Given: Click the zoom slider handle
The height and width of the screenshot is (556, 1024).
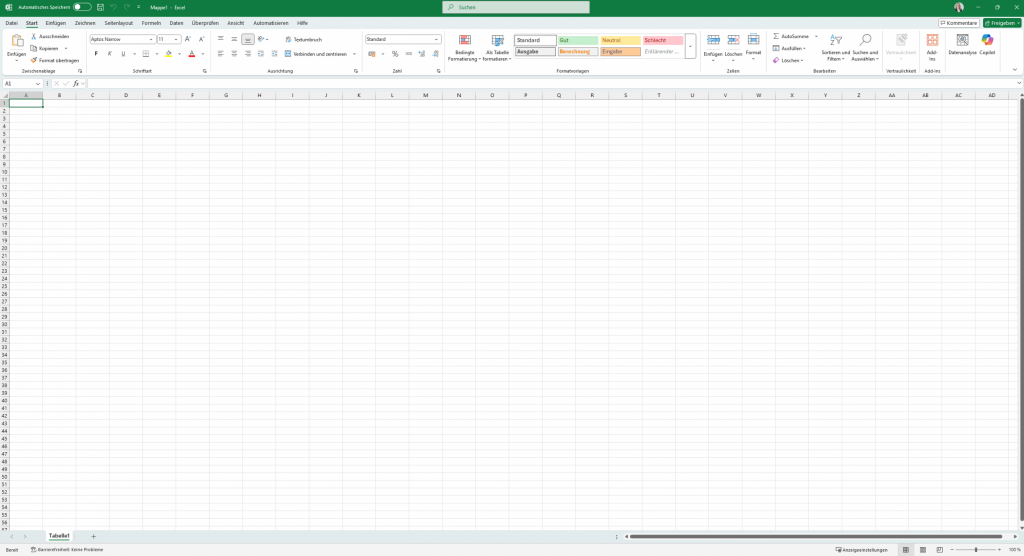Looking at the screenshot, I should (x=976, y=550).
